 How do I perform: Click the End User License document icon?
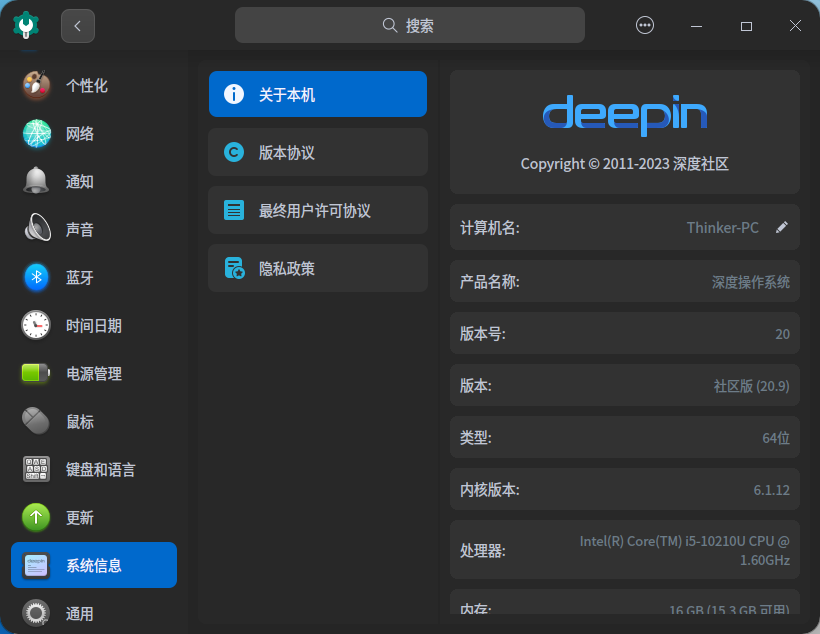[x=234, y=210]
